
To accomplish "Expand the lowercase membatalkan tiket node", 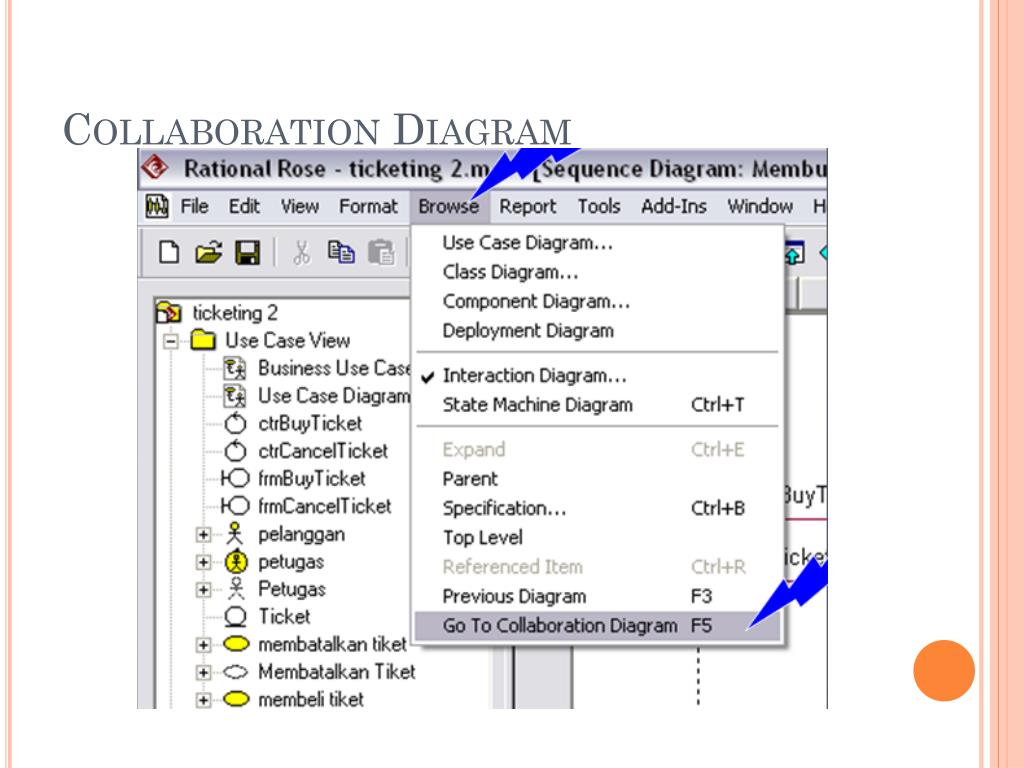I will click(203, 645).
